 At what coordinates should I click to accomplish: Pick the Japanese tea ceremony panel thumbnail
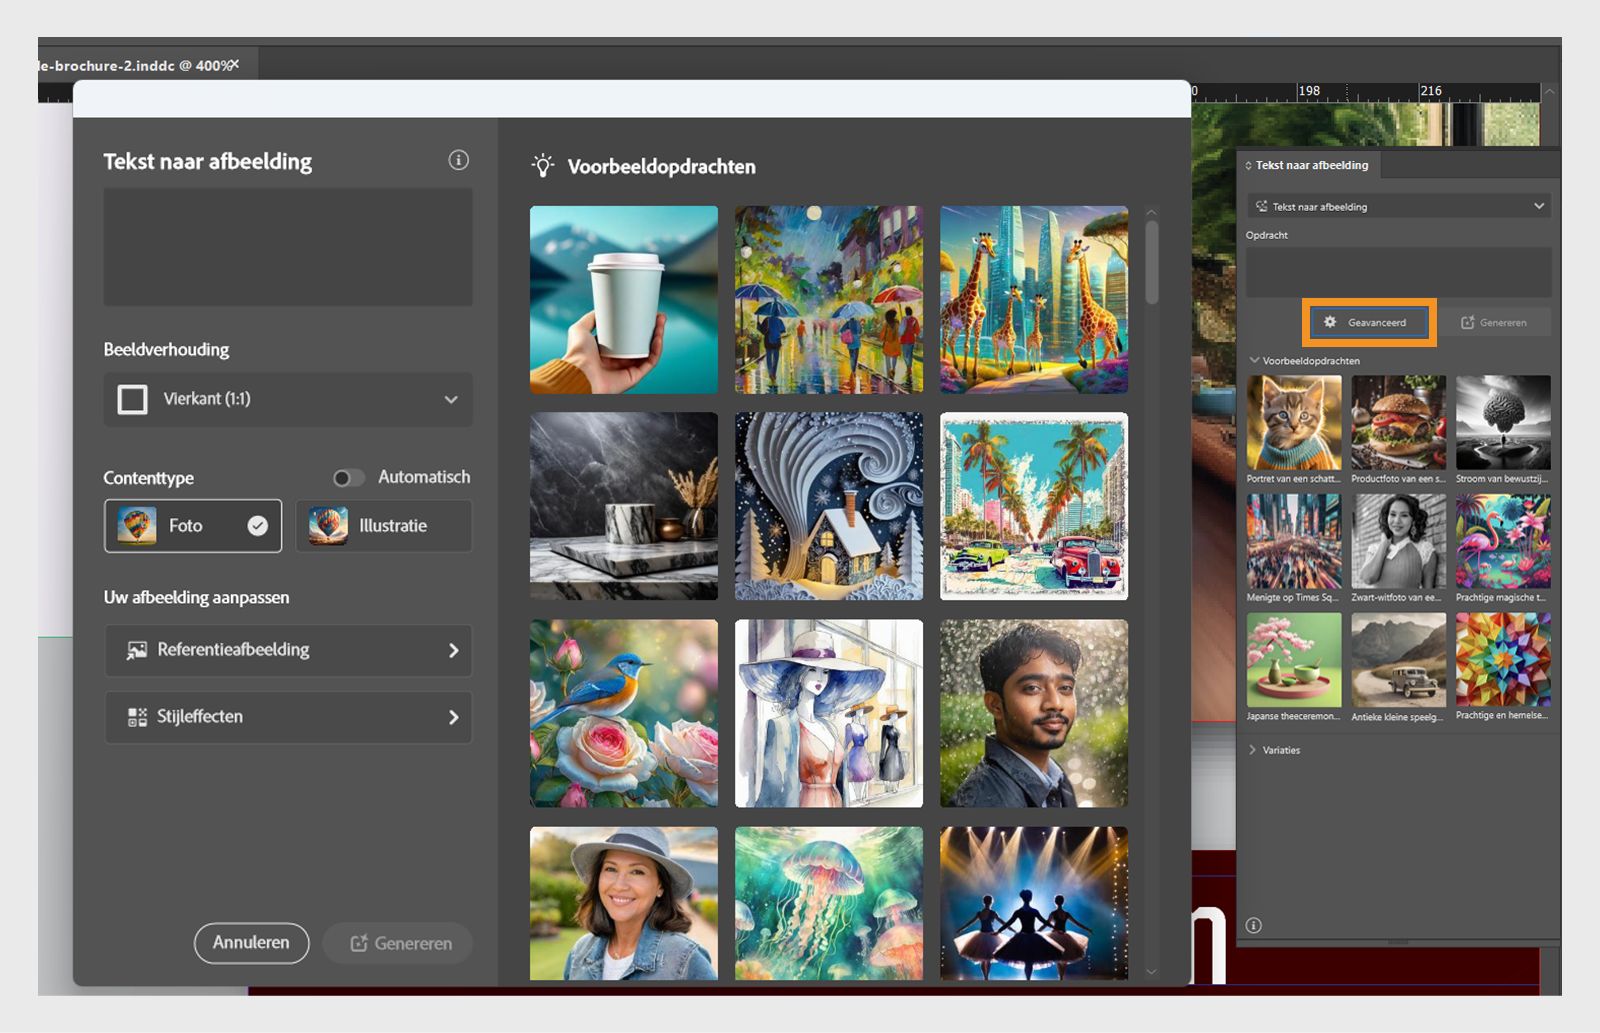[x=1294, y=660]
